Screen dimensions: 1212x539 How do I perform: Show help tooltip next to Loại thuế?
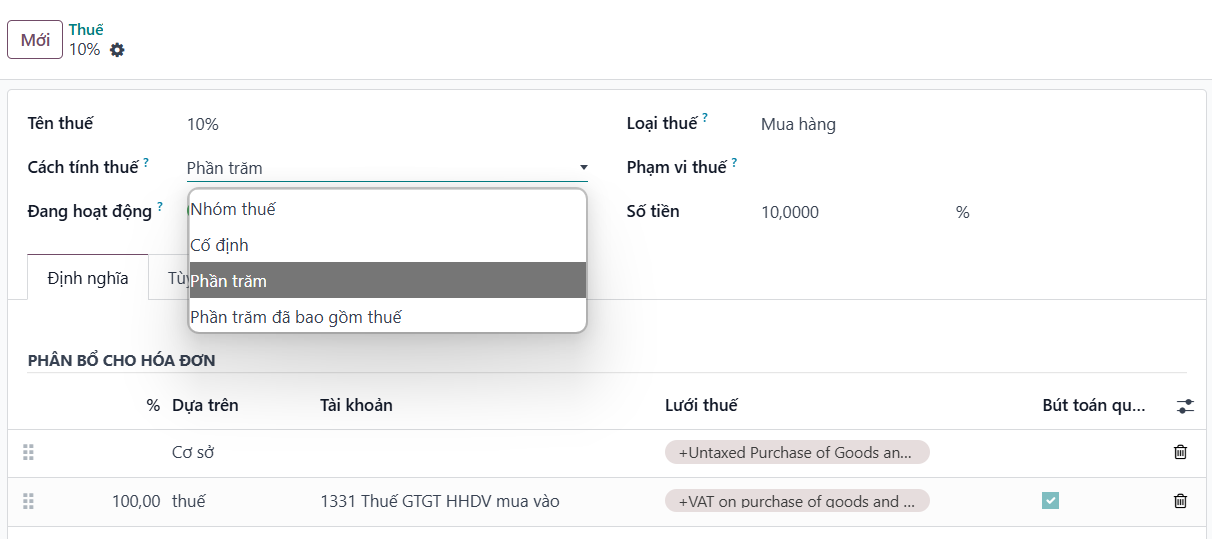coord(705,118)
